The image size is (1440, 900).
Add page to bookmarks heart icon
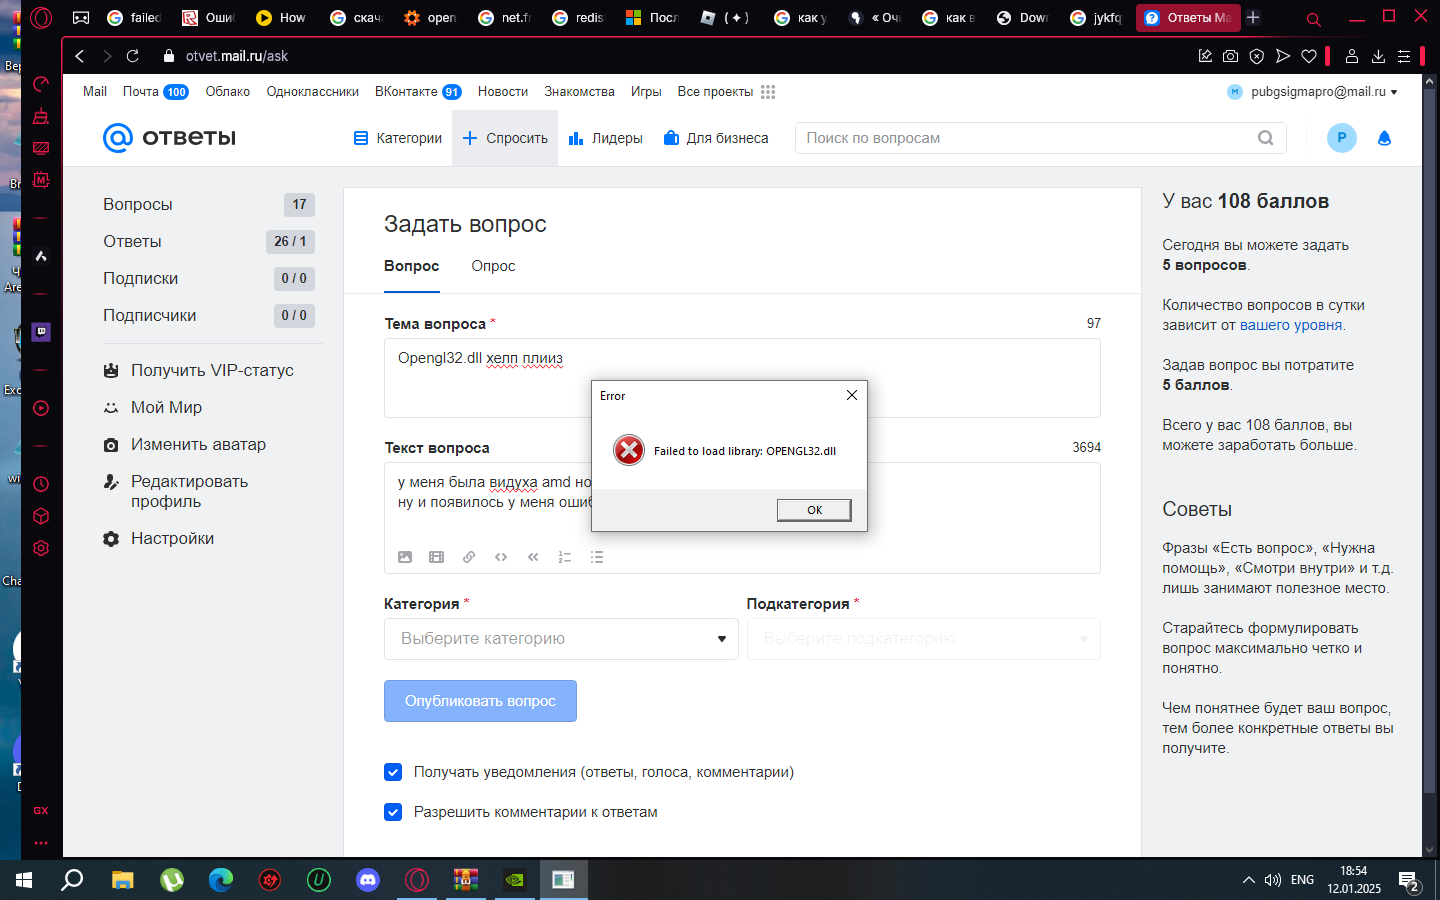(x=1309, y=56)
